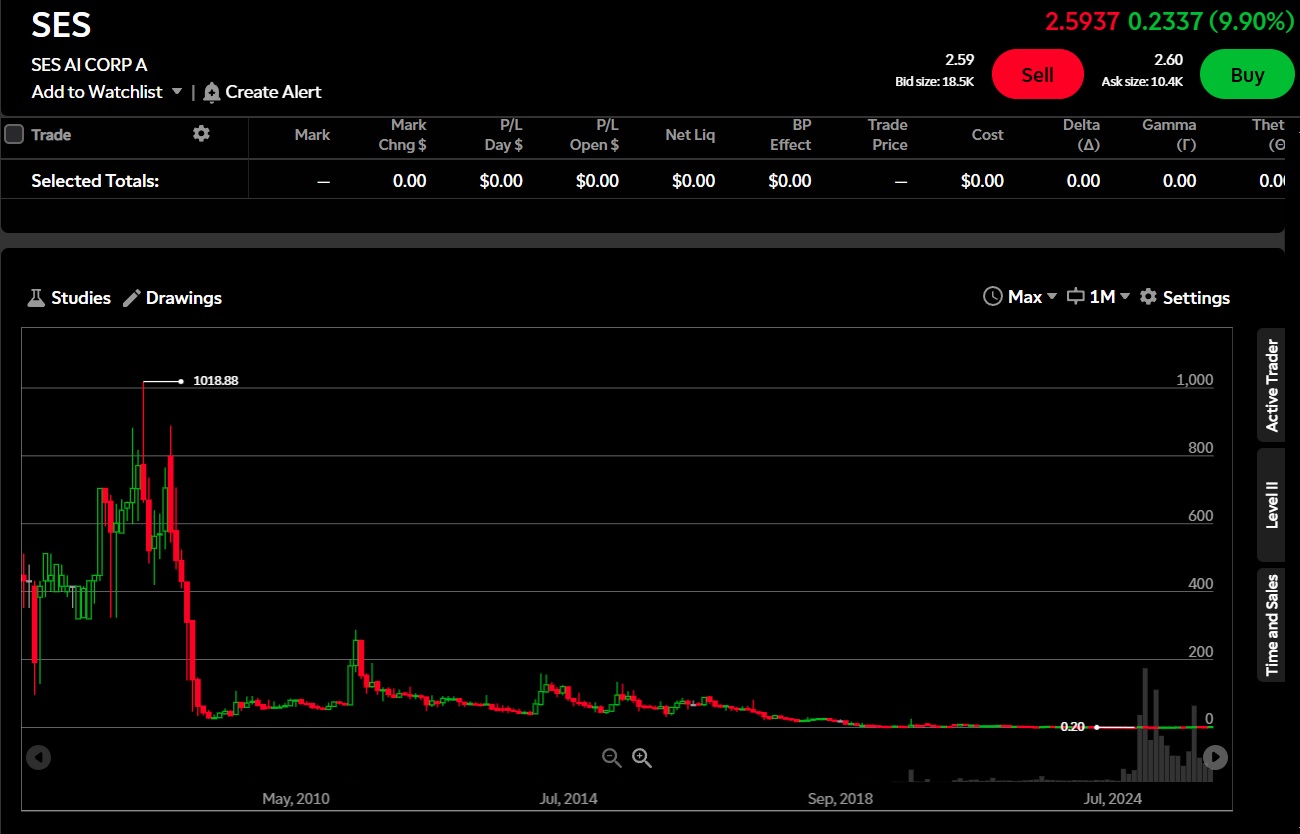Open the Level II side tab
Viewport: 1300px width, 834px height.
[1271, 505]
